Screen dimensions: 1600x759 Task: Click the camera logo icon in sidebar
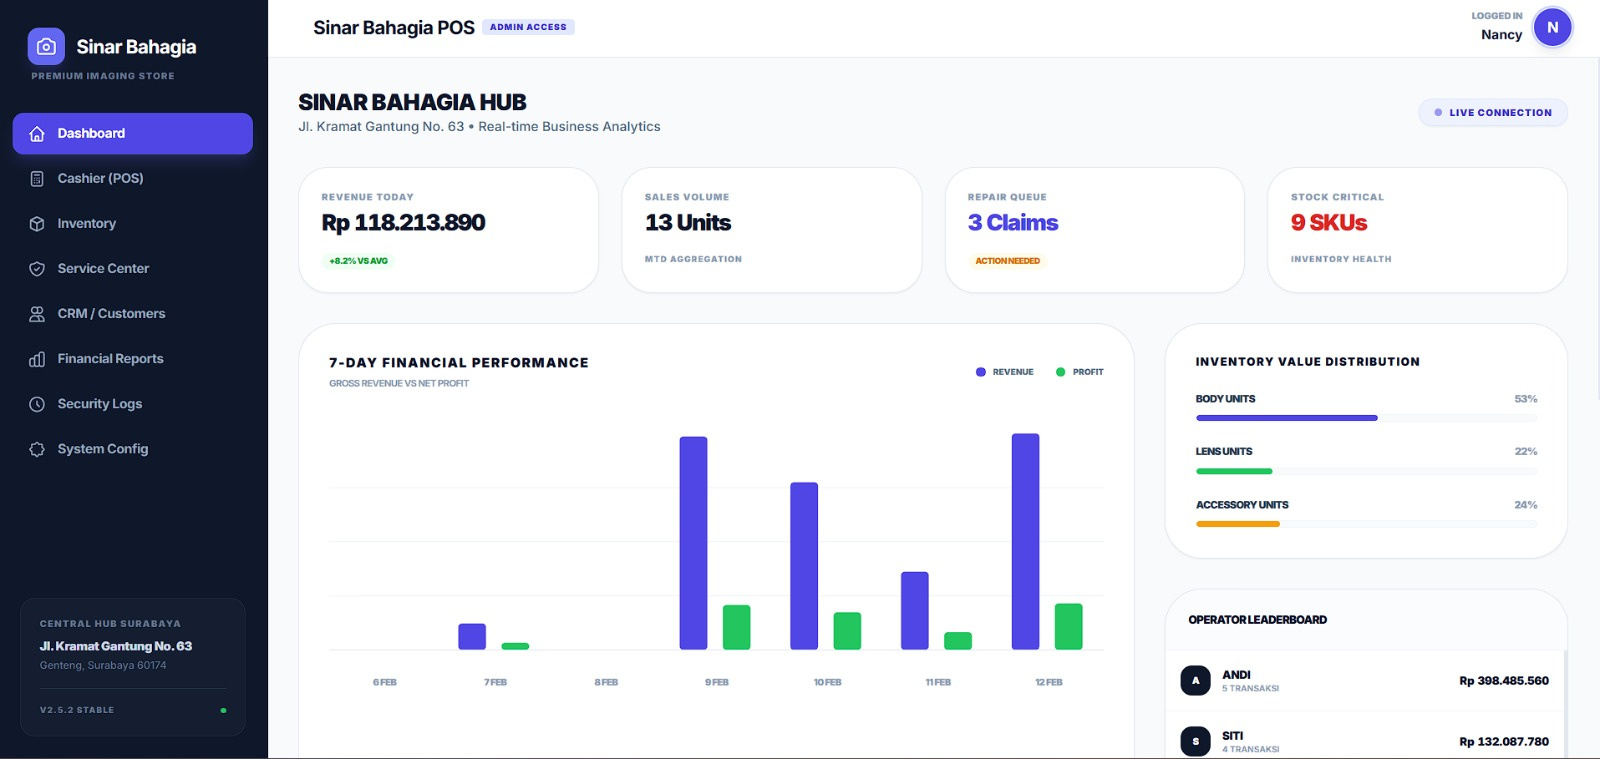coord(46,47)
